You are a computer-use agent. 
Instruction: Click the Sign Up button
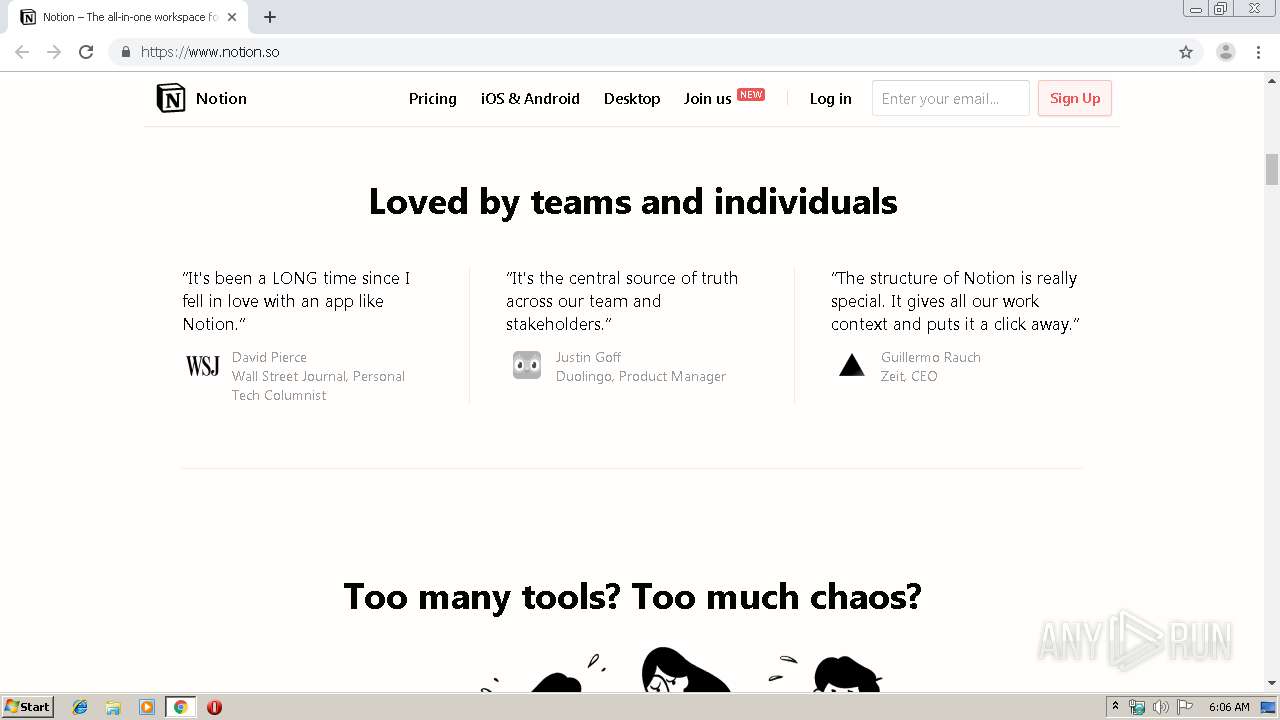1075,98
